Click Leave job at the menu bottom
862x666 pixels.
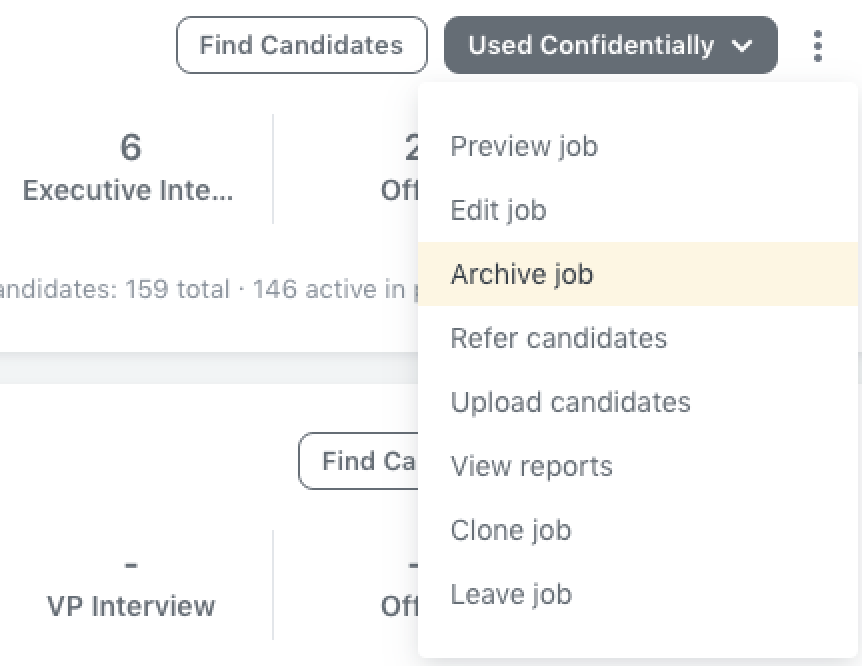pyautogui.click(x=511, y=594)
